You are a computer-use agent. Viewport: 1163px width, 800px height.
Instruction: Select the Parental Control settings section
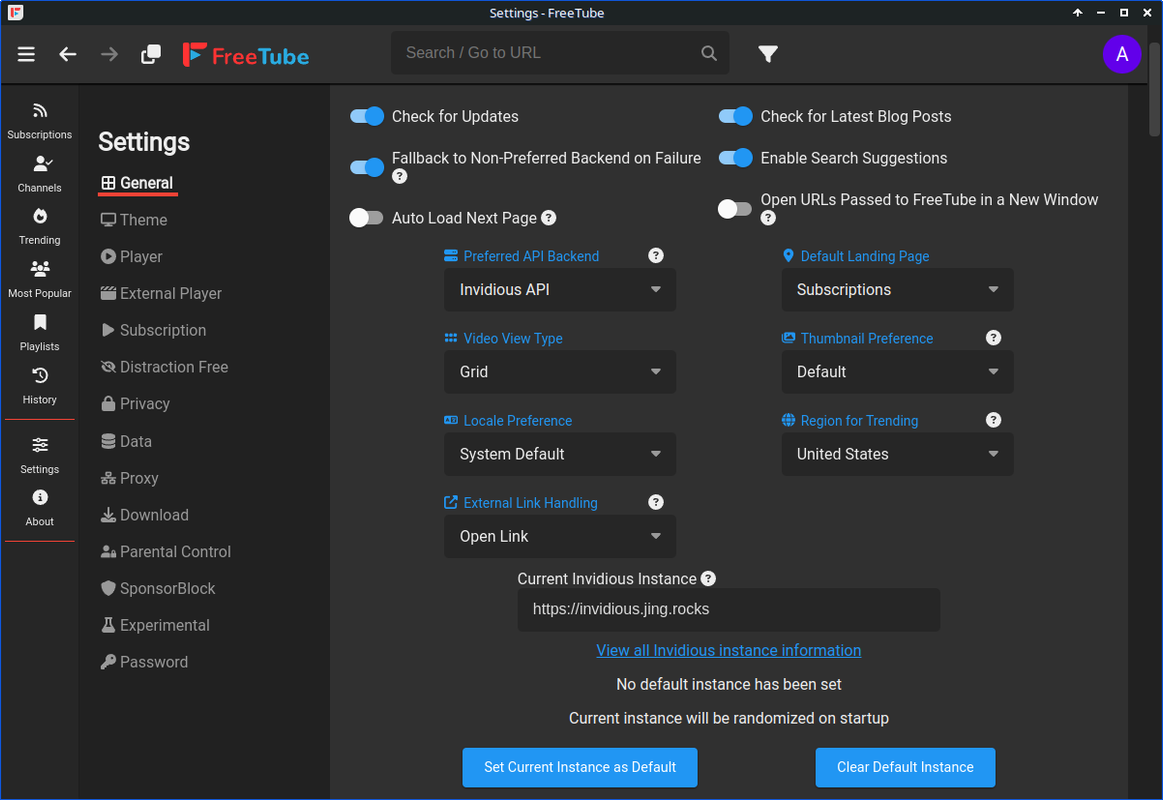(x=165, y=552)
